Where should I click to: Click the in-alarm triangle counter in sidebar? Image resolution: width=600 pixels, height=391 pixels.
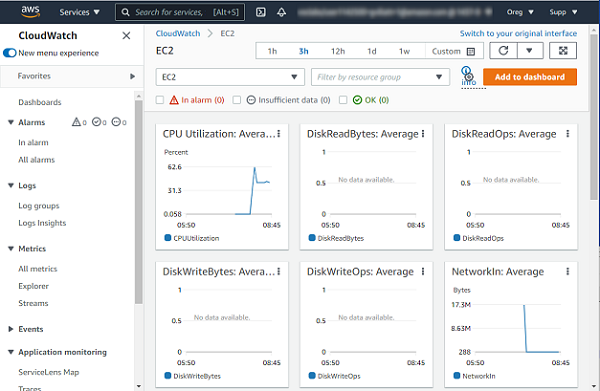(x=79, y=122)
